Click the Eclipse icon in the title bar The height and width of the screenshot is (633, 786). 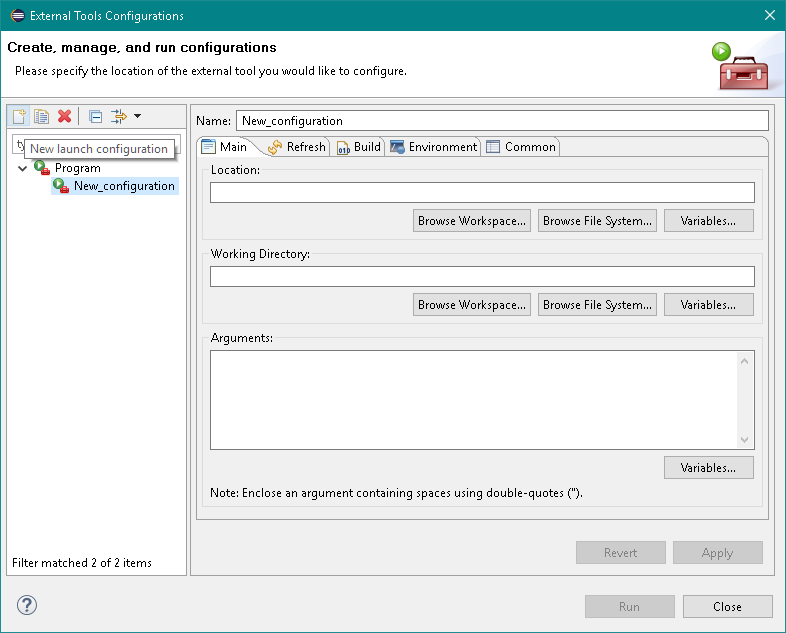pos(18,16)
